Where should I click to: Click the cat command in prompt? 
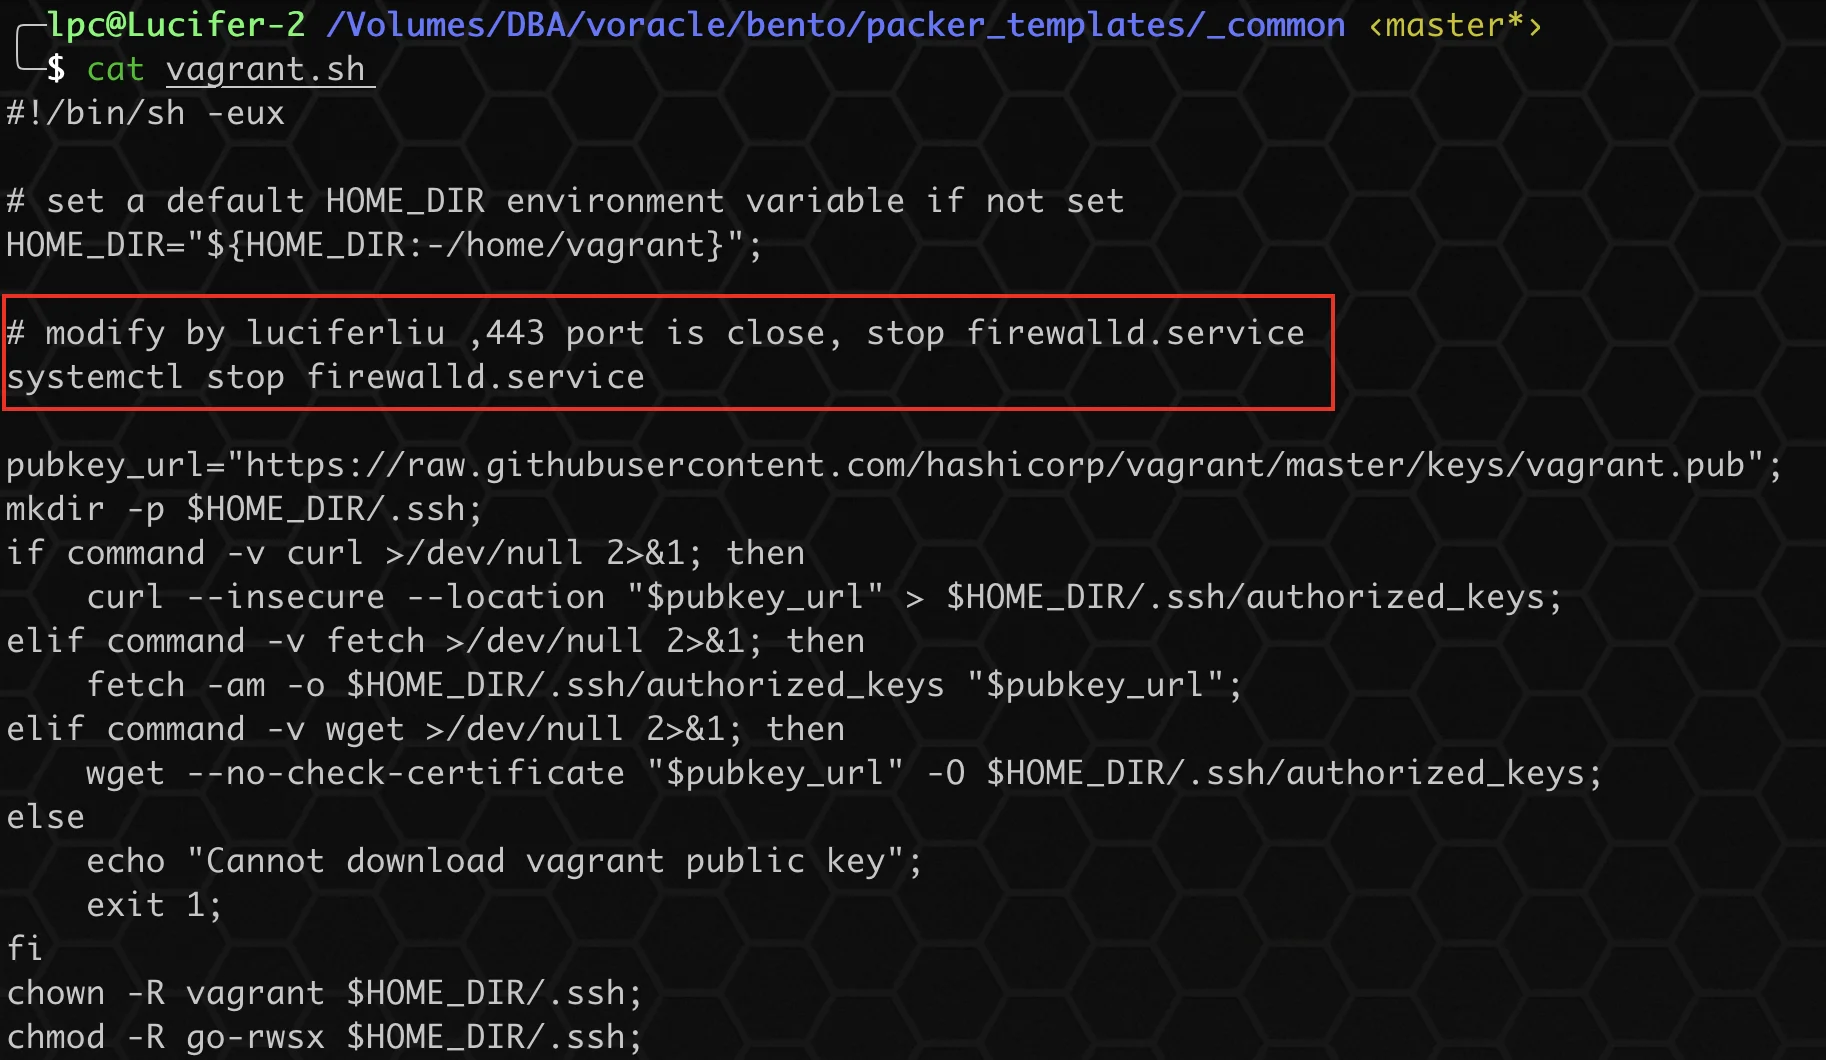pos(115,69)
